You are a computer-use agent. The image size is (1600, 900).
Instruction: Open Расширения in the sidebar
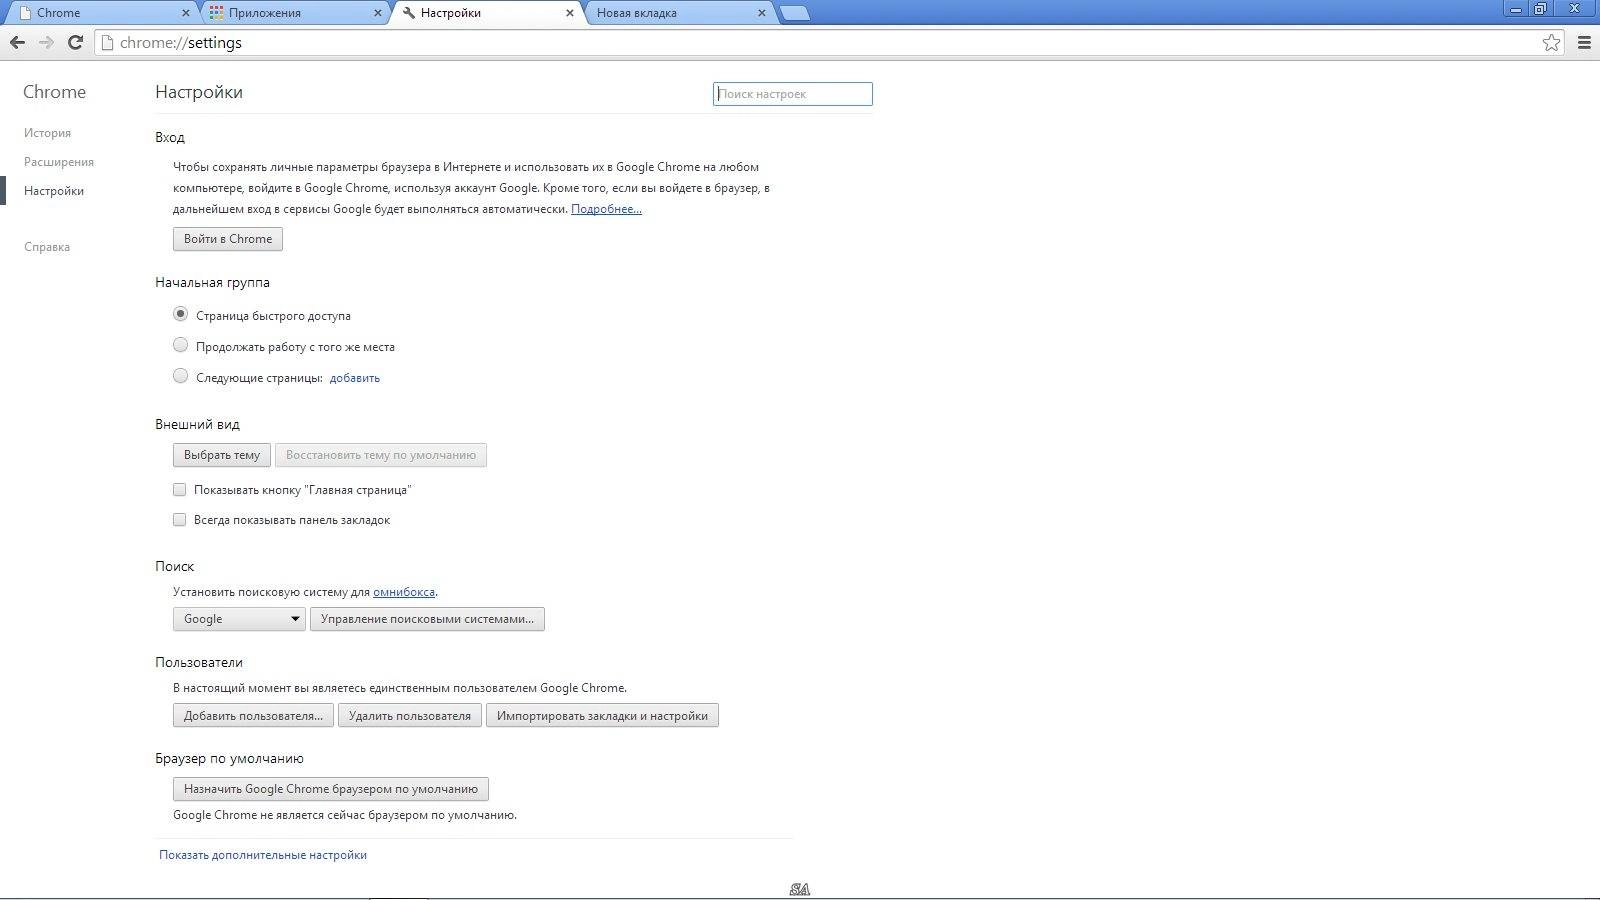click(x=59, y=162)
